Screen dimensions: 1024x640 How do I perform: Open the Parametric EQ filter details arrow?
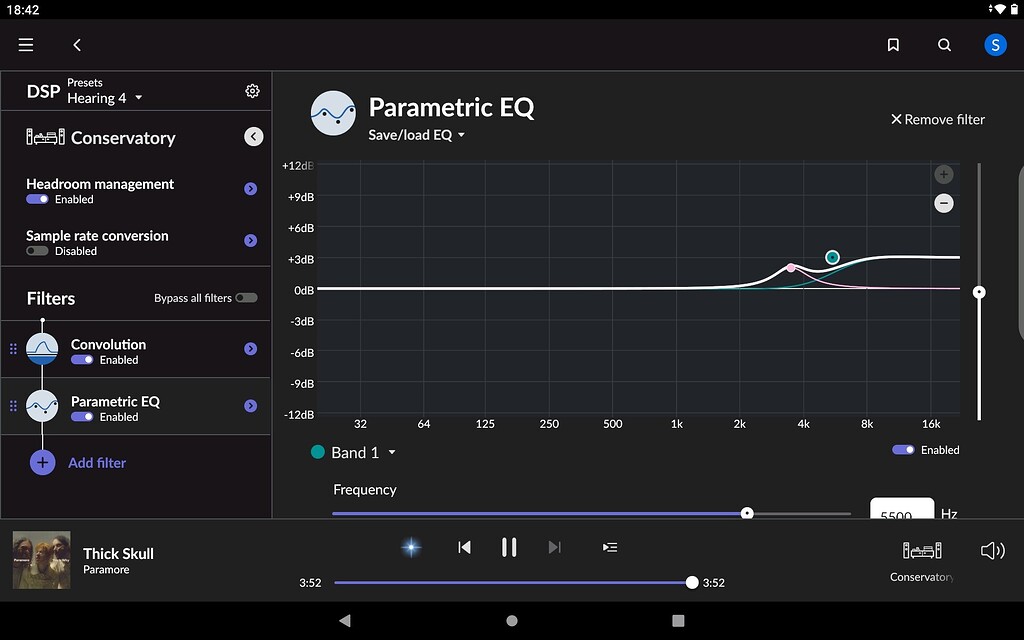pyautogui.click(x=250, y=405)
